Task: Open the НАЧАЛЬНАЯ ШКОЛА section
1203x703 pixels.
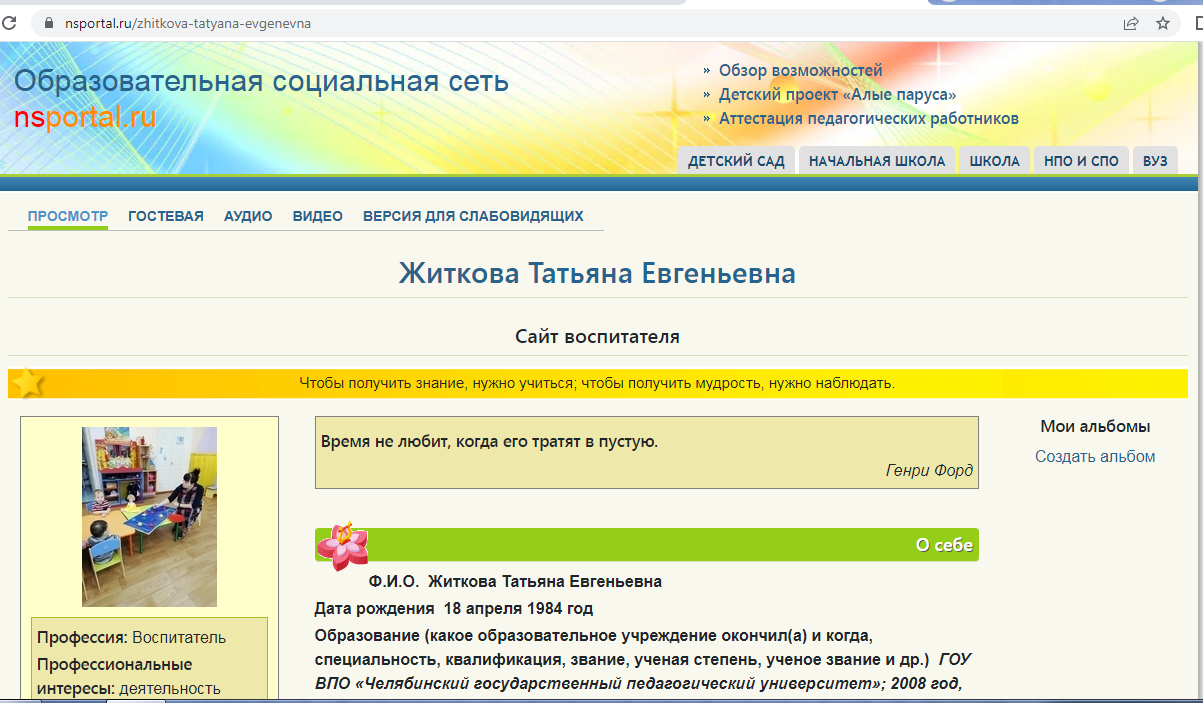Action: pyautogui.click(x=877, y=161)
